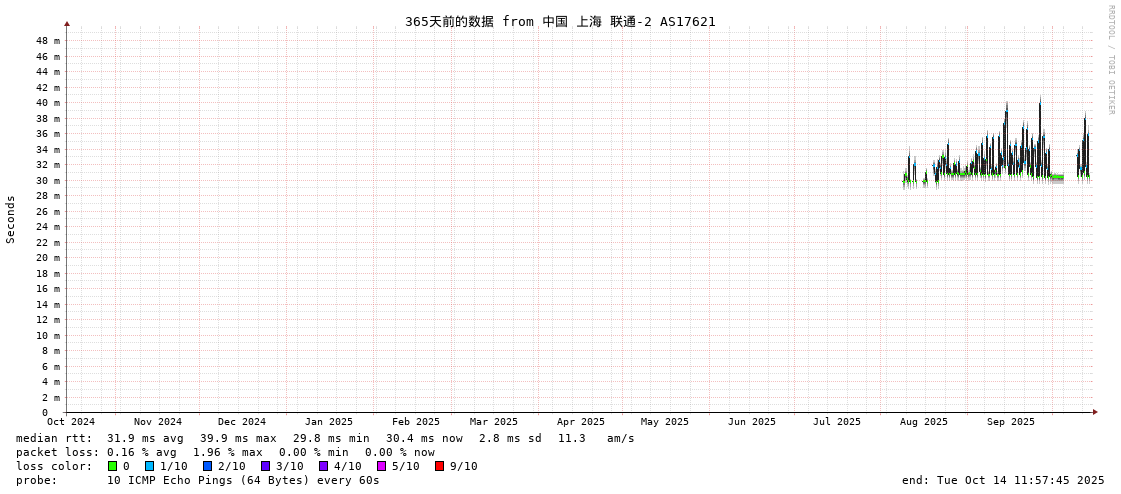Select the Oct 2024 label on time axis
The image size is (1121, 494).
(x=71, y=422)
